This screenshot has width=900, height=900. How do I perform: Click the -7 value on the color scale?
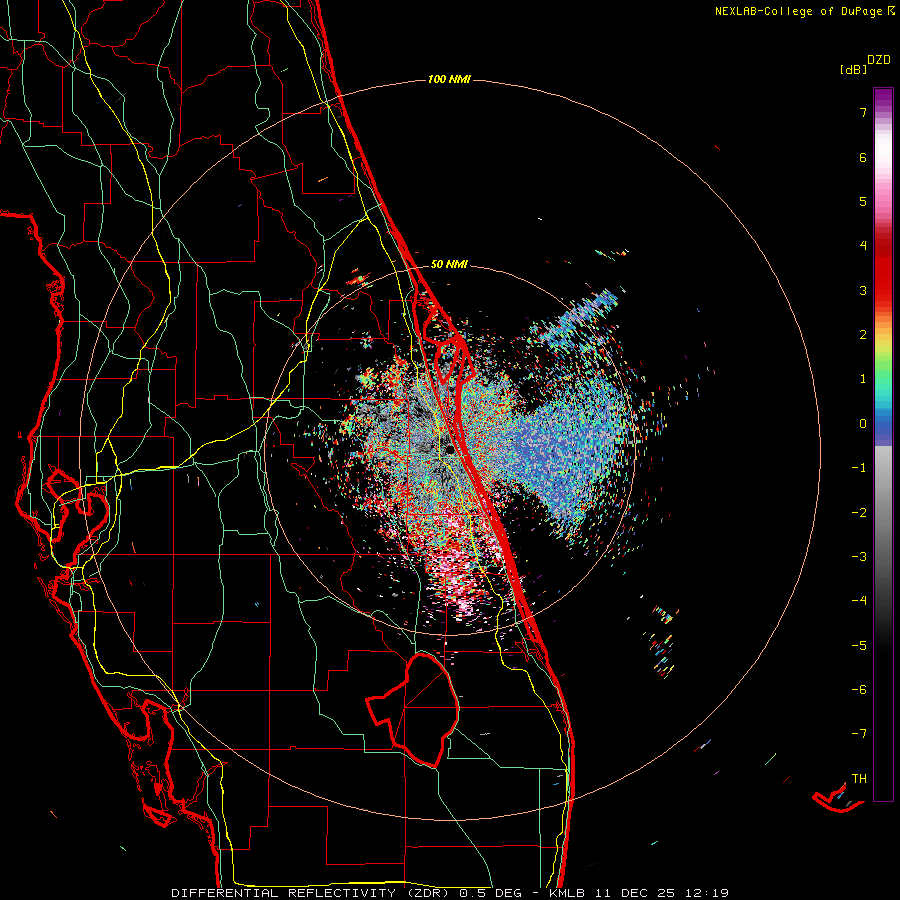point(859,734)
